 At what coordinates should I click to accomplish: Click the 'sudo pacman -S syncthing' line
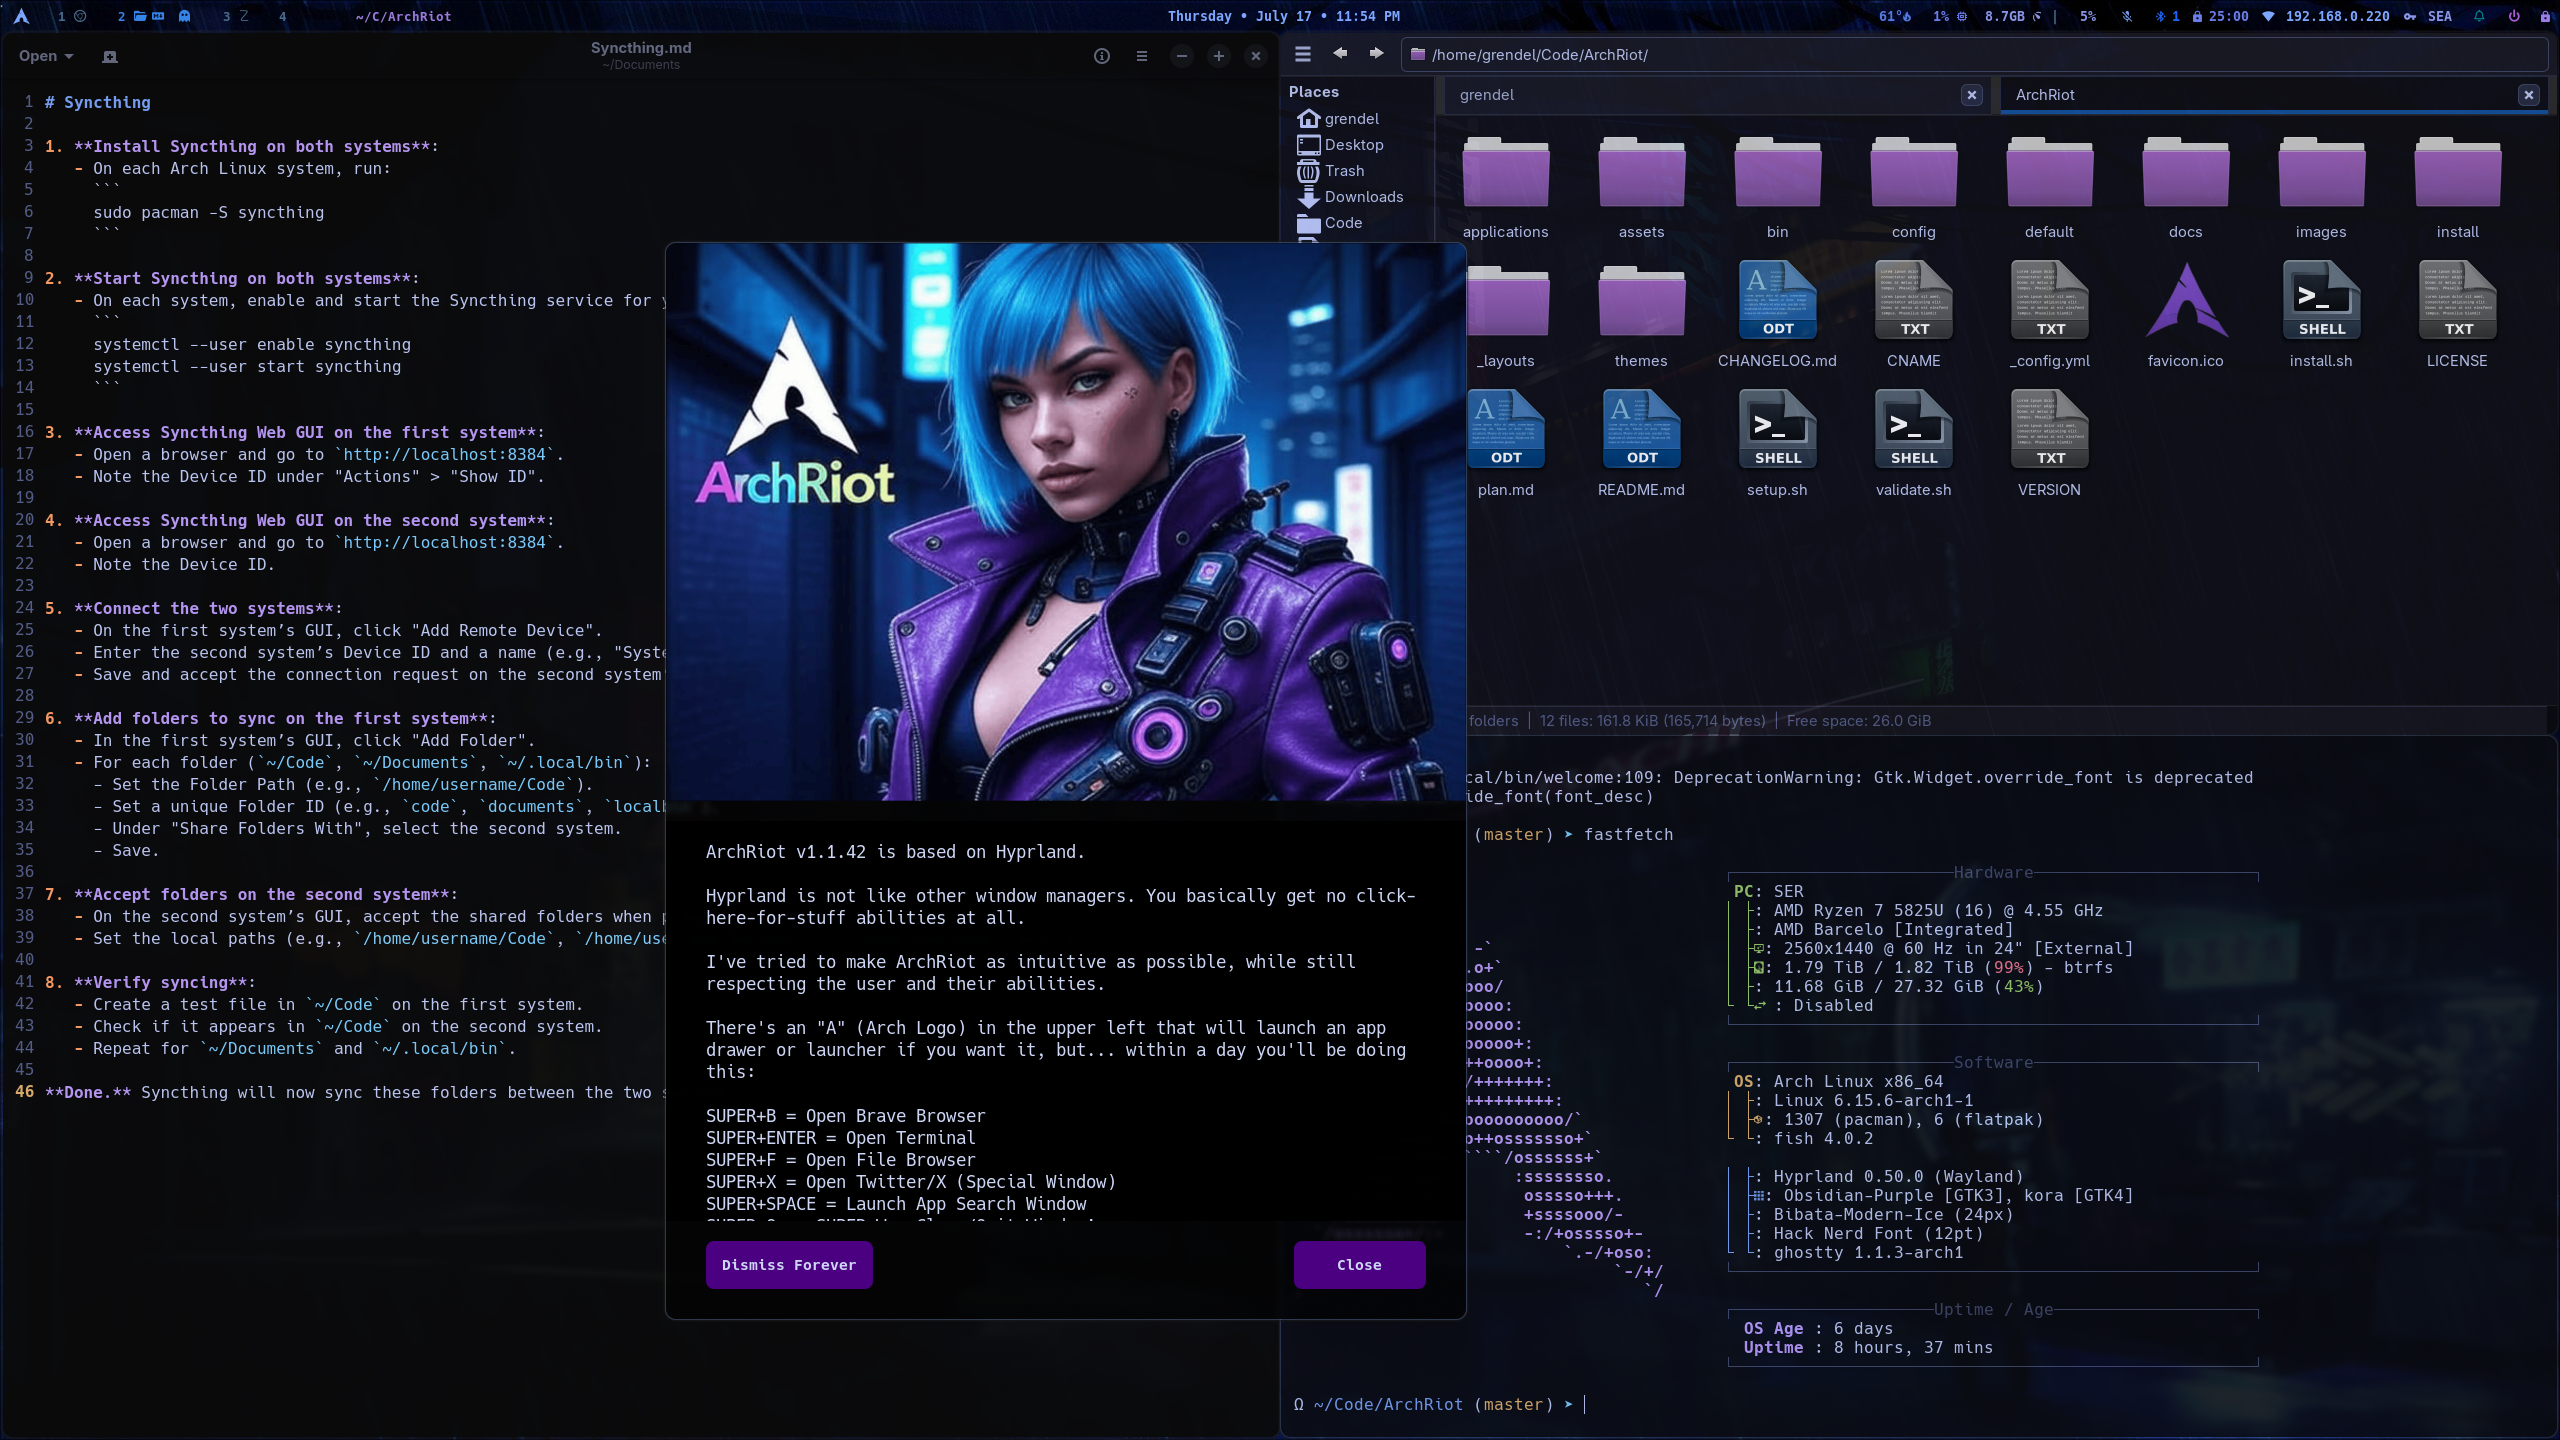(209, 212)
